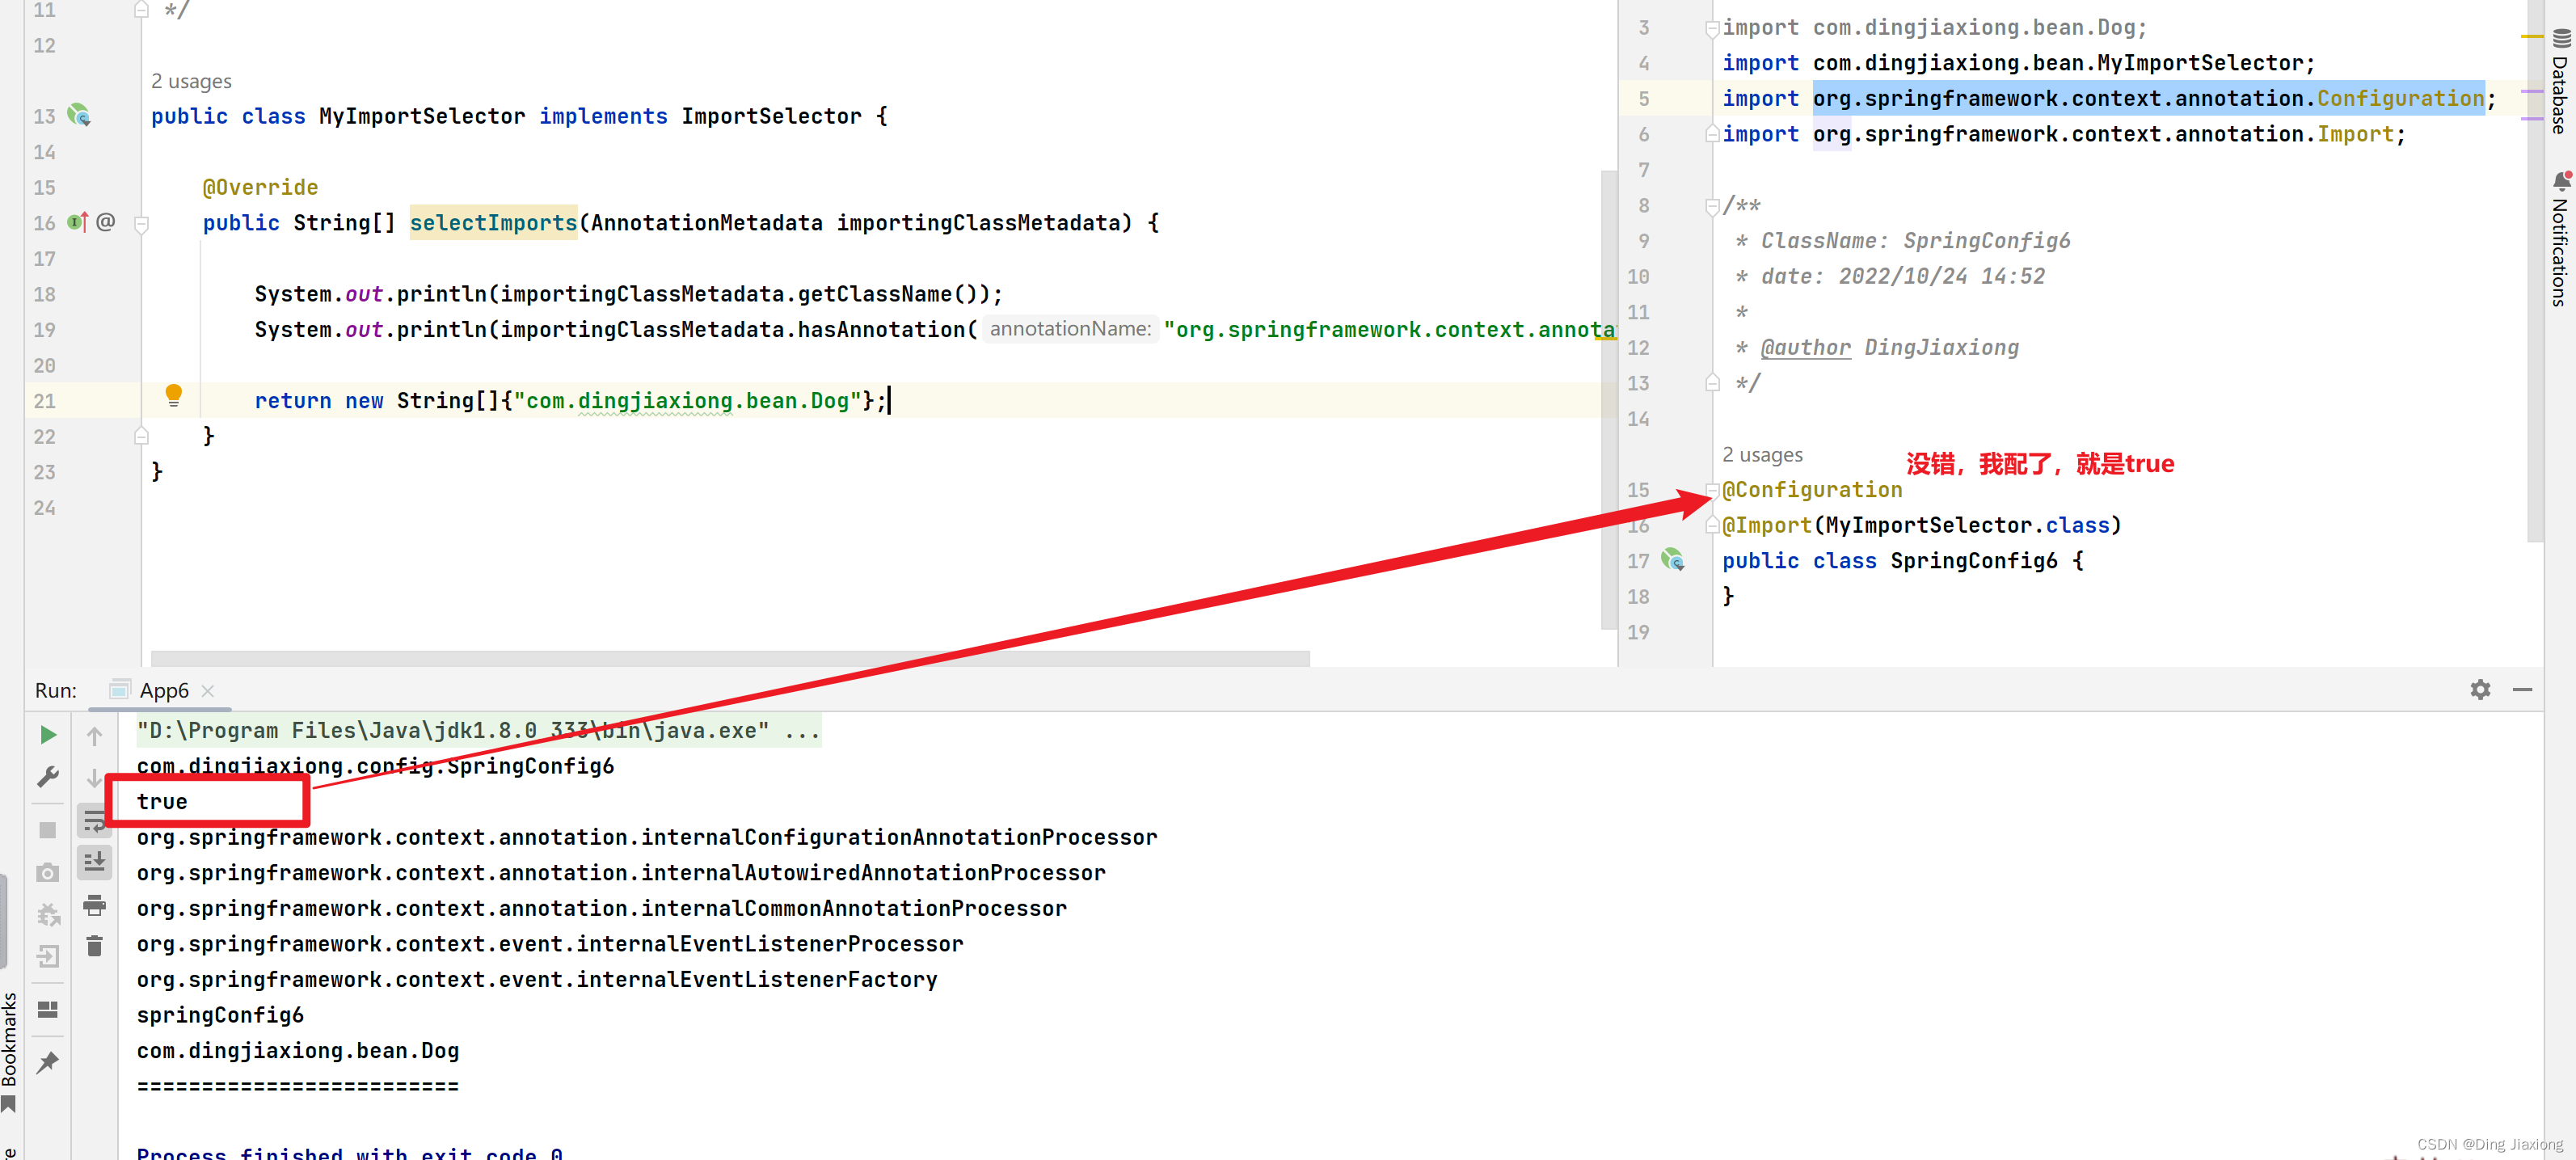
Task: Open run configuration wrench icon
Action: pyautogui.click(x=47, y=777)
